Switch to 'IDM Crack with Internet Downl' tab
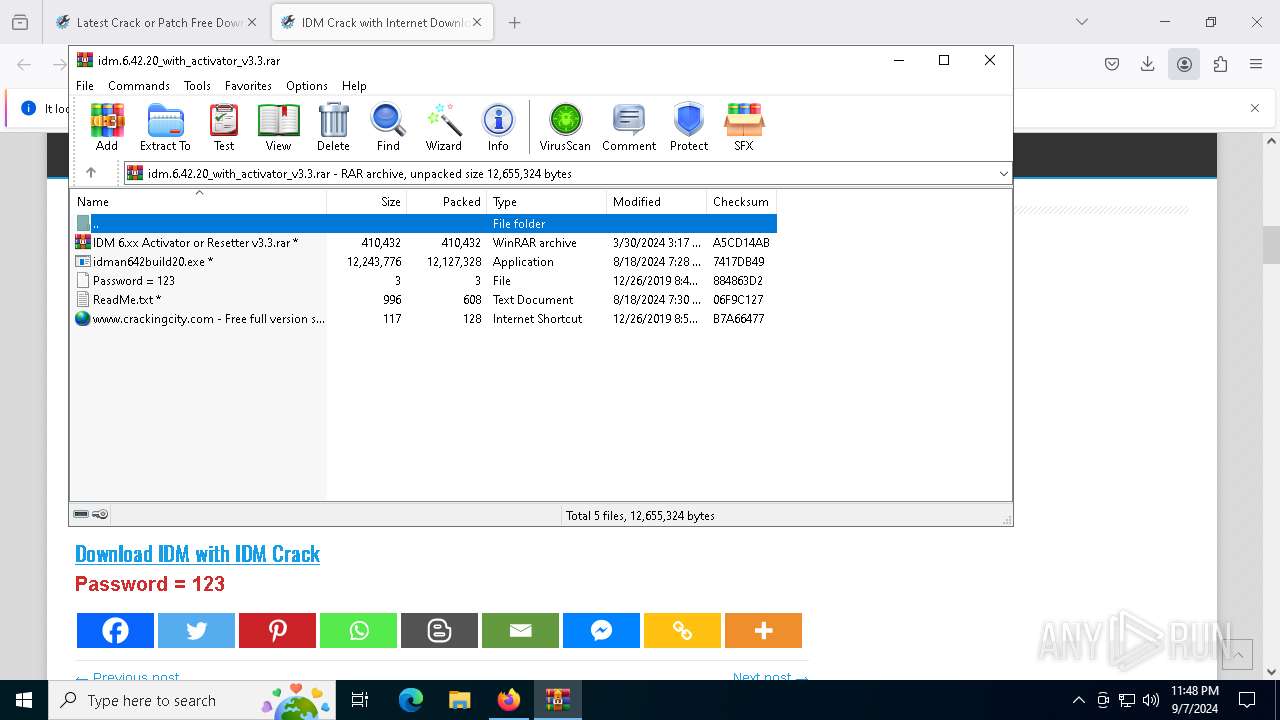This screenshot has height=720, width=1280. point(382,22)
